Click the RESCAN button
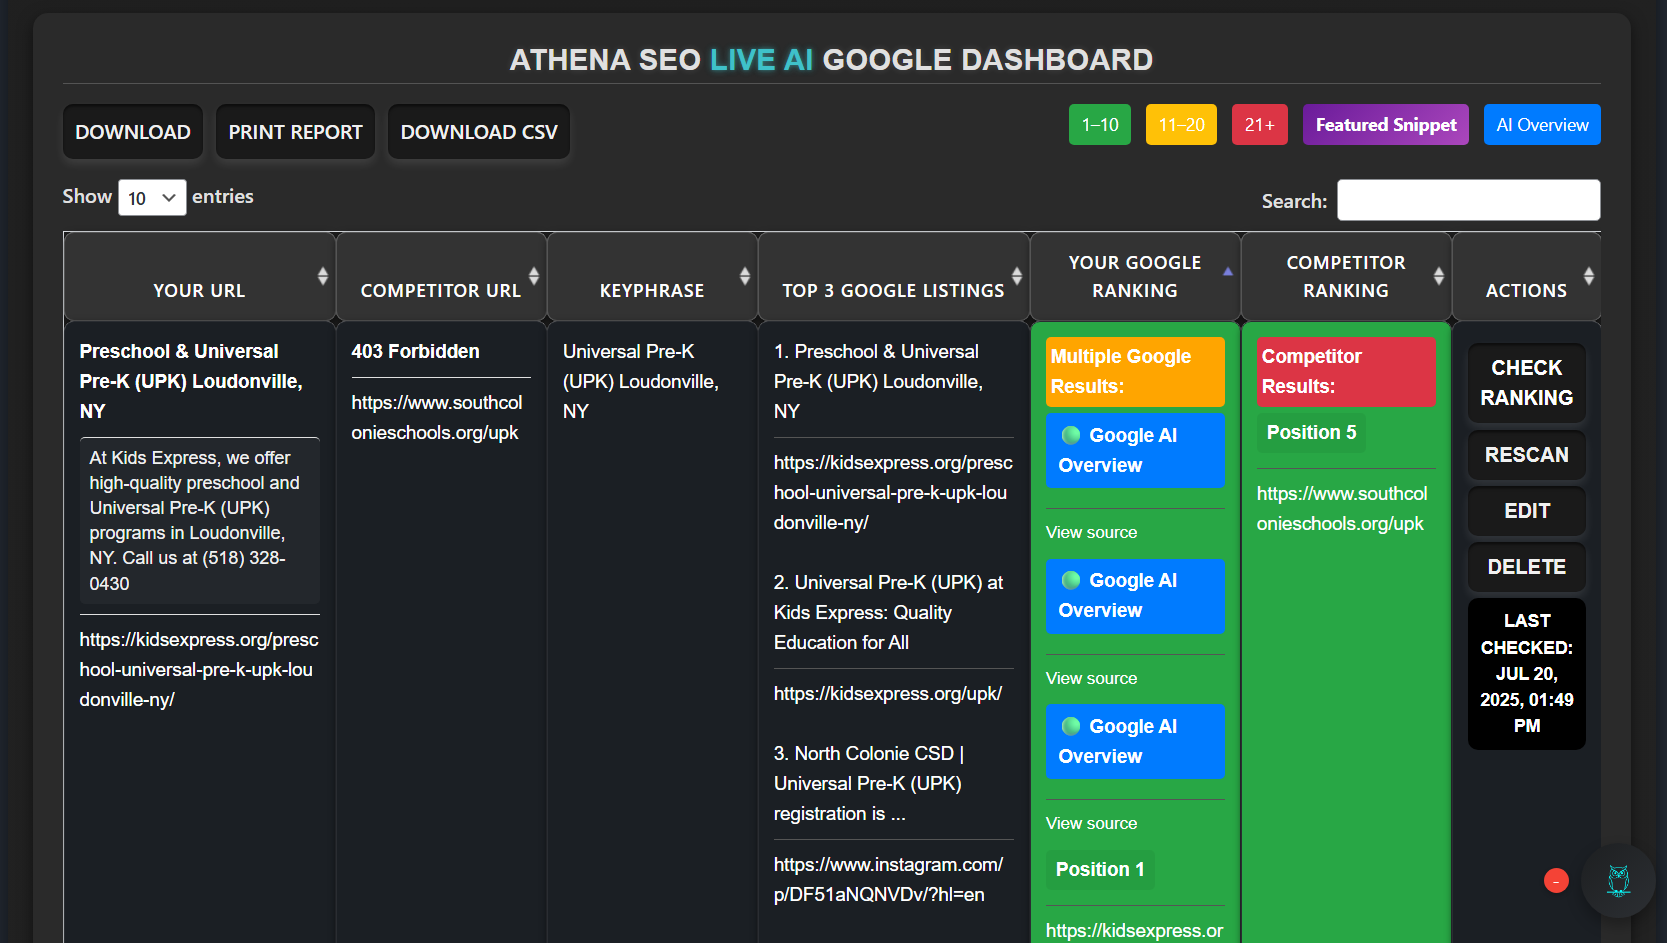 (x=1526, y=455)
